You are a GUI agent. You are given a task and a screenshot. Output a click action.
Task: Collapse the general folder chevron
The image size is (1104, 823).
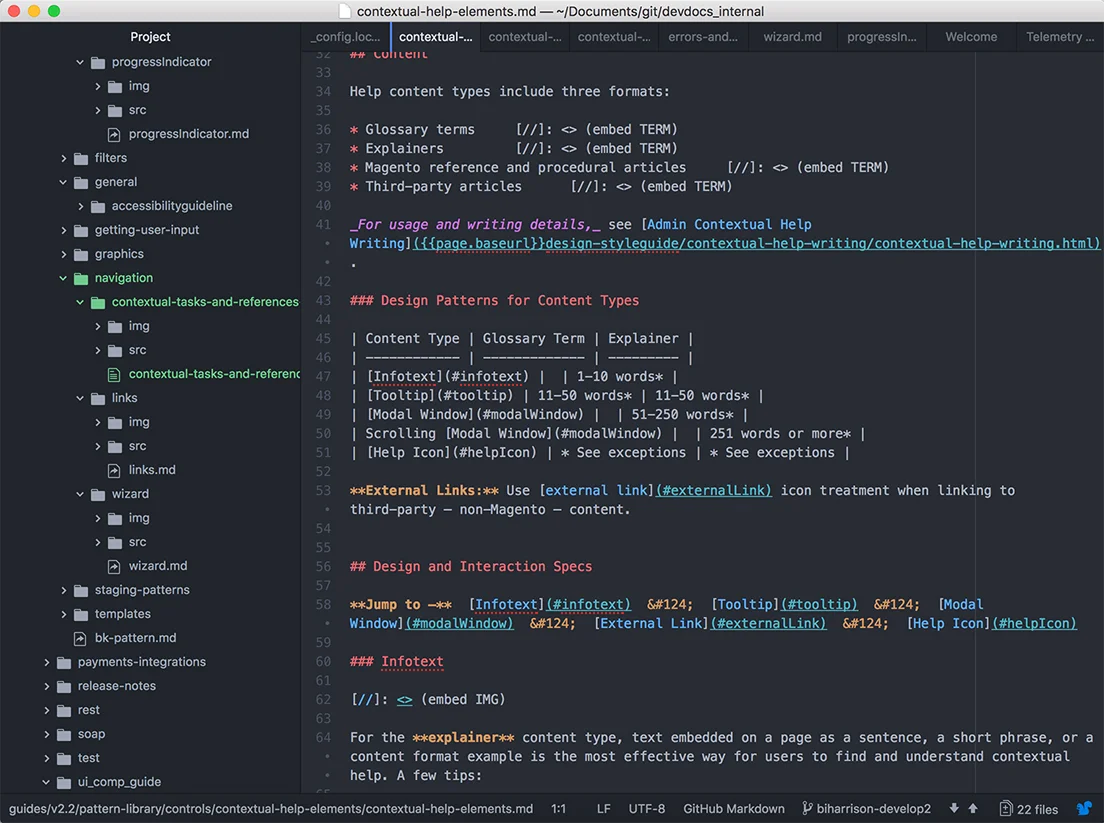[63, 182]
